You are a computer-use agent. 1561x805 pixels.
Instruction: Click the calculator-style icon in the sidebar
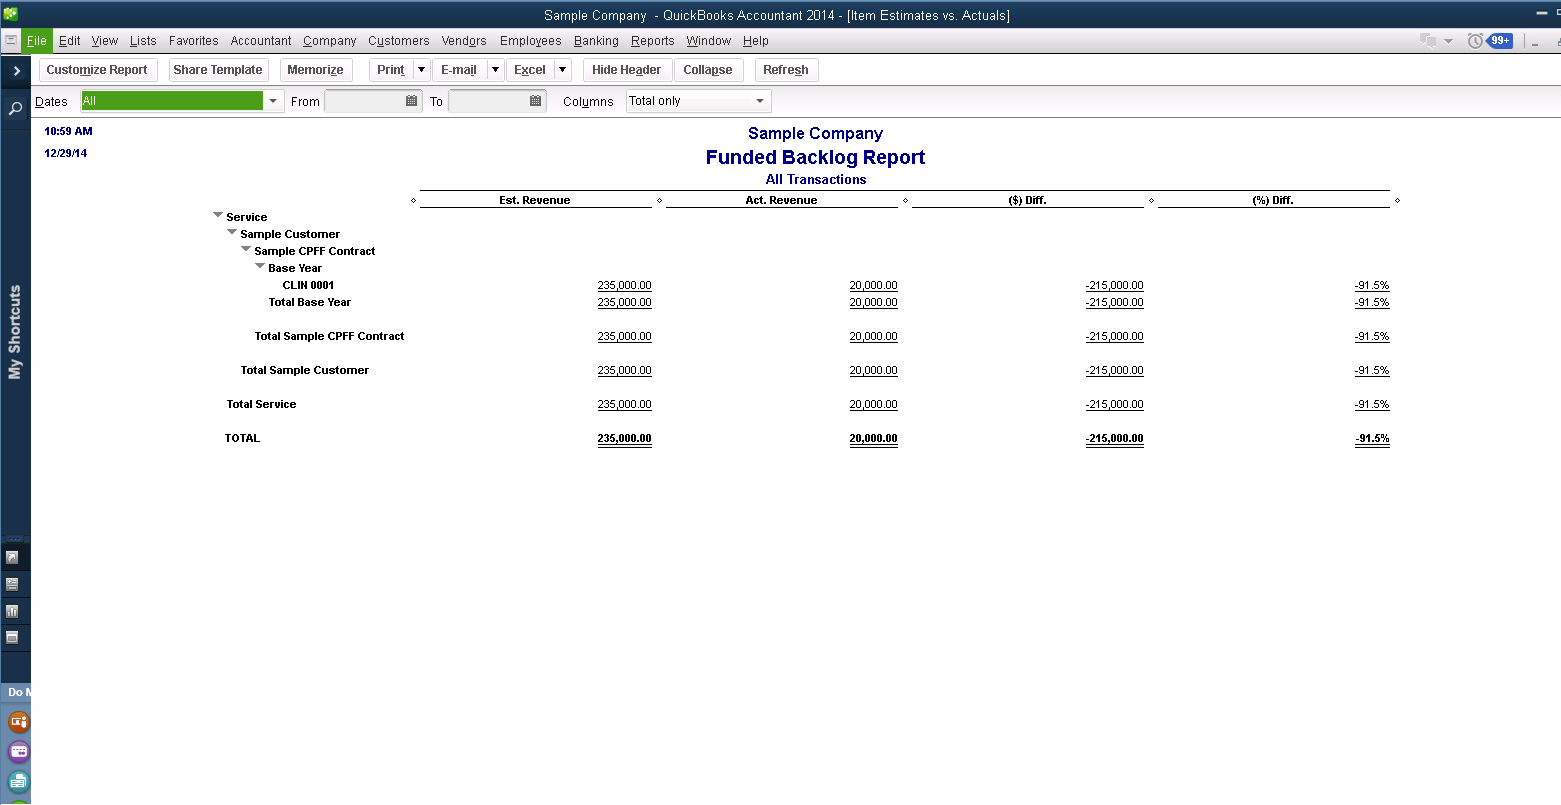click(x=13, y=584)
